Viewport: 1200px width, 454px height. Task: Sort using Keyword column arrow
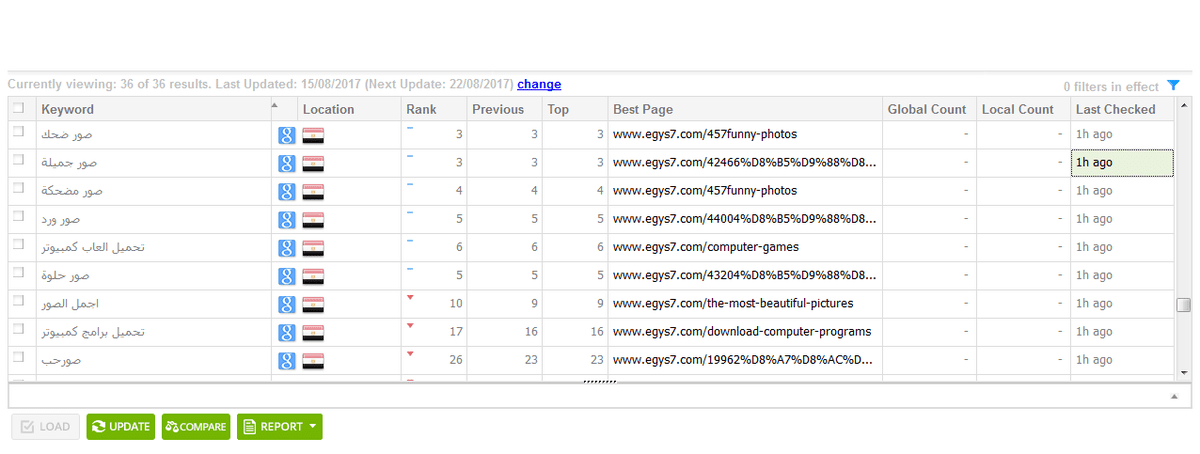(275, 105)
